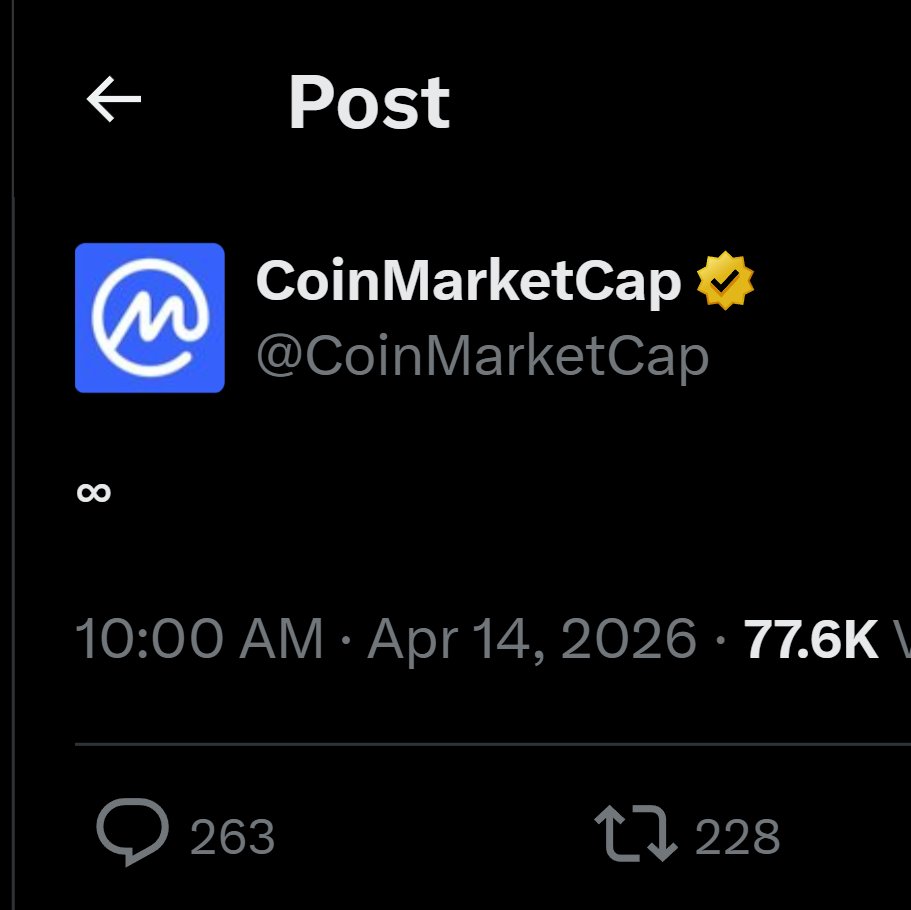This screenshot has width=911, height=910.
Task: Open the CoinMarketCap display name link
Action: pyautogui.click(x=468, y=281)
